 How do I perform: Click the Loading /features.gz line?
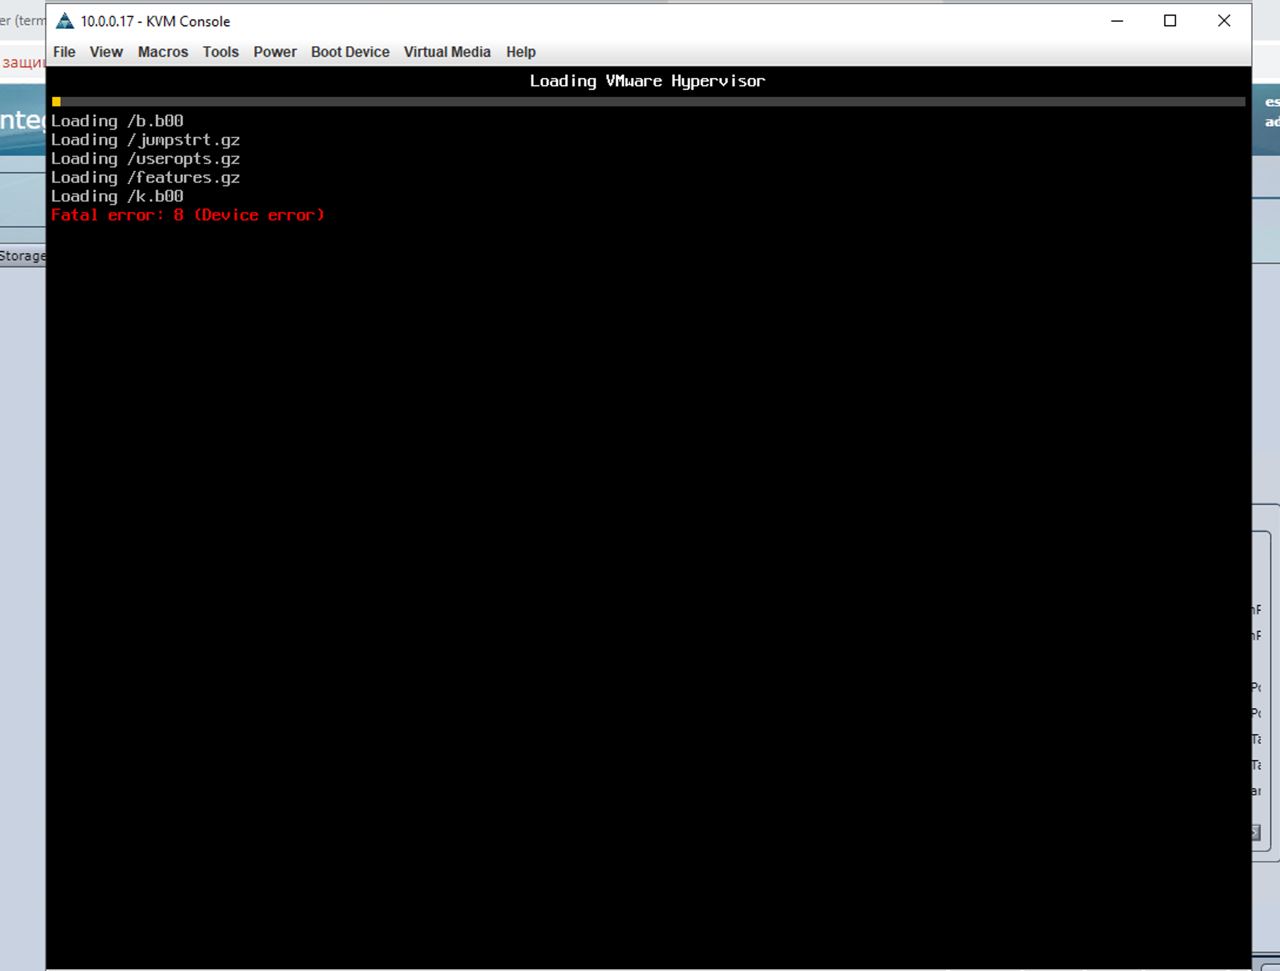point(145,177)
